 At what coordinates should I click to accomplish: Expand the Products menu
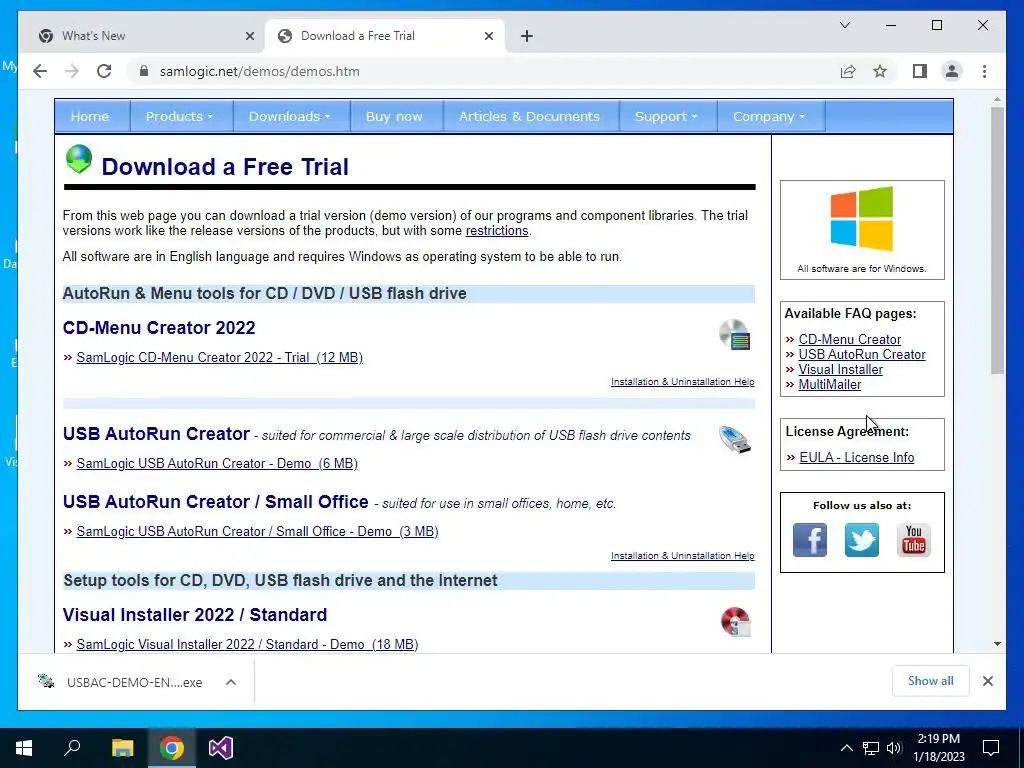pos(180,116)
